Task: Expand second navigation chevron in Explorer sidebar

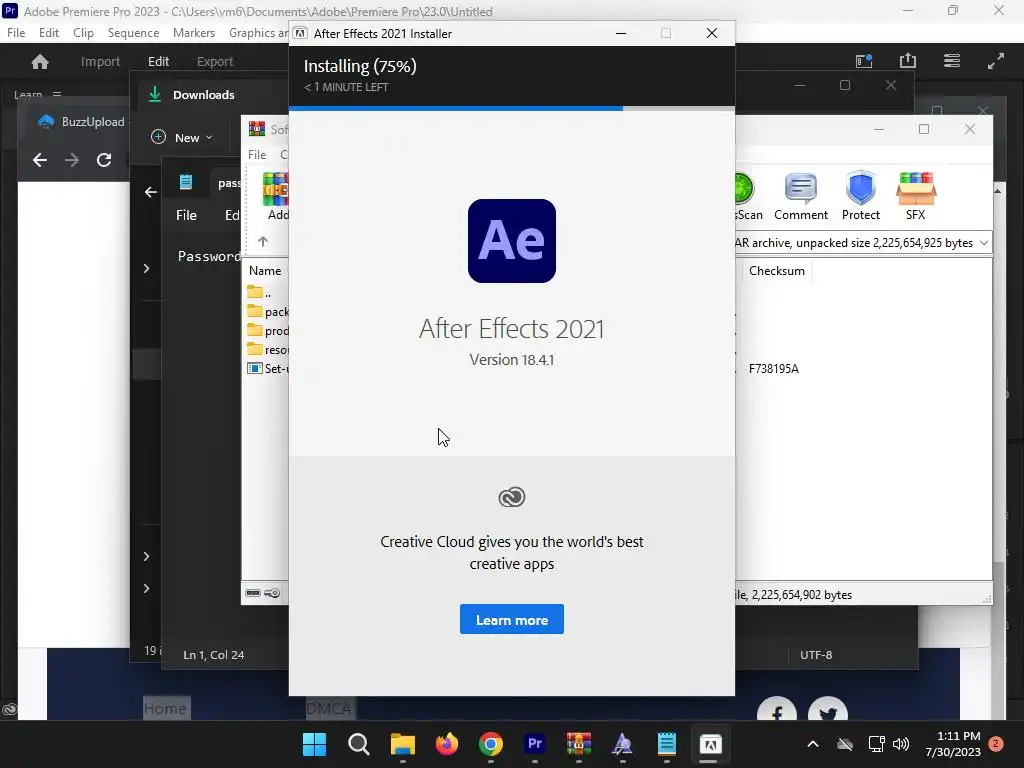Action: click(146, 556)
